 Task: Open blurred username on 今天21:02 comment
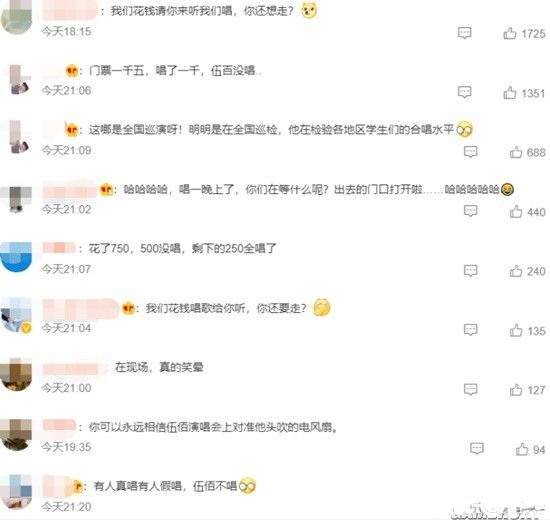(x=69, y=190)
